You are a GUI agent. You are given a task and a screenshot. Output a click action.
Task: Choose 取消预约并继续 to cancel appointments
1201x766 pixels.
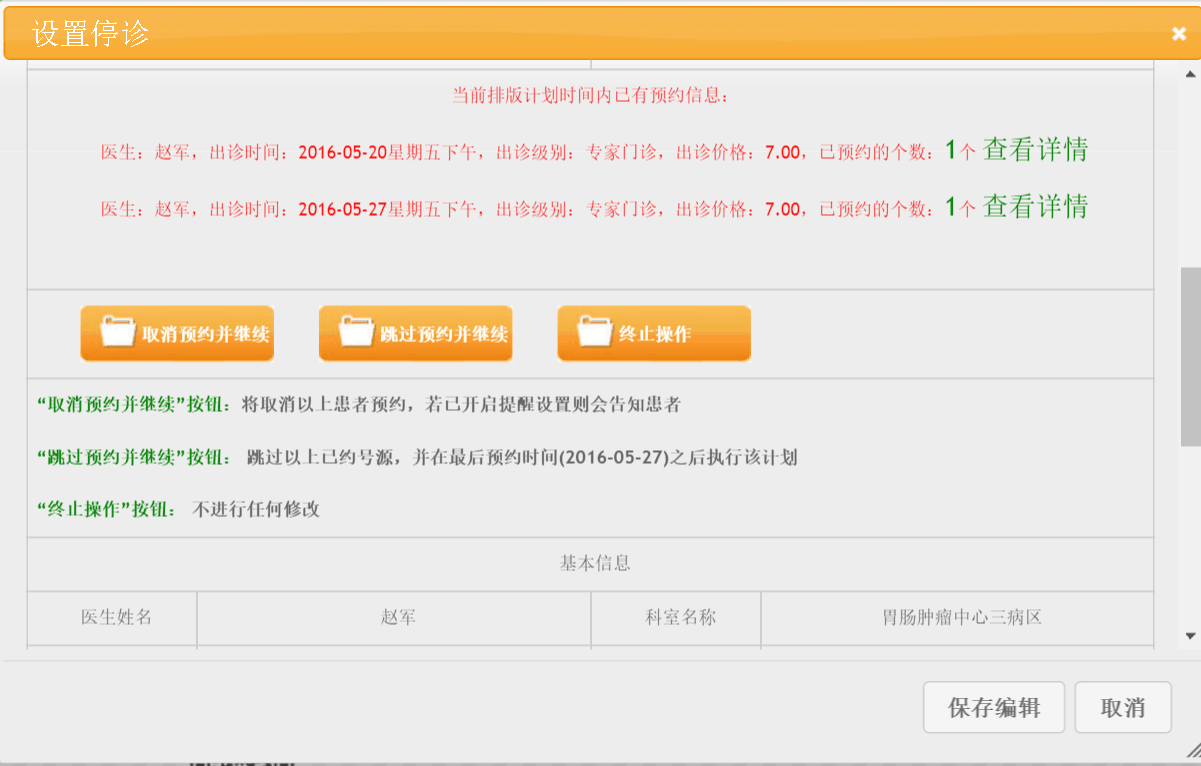coord(177,333)
